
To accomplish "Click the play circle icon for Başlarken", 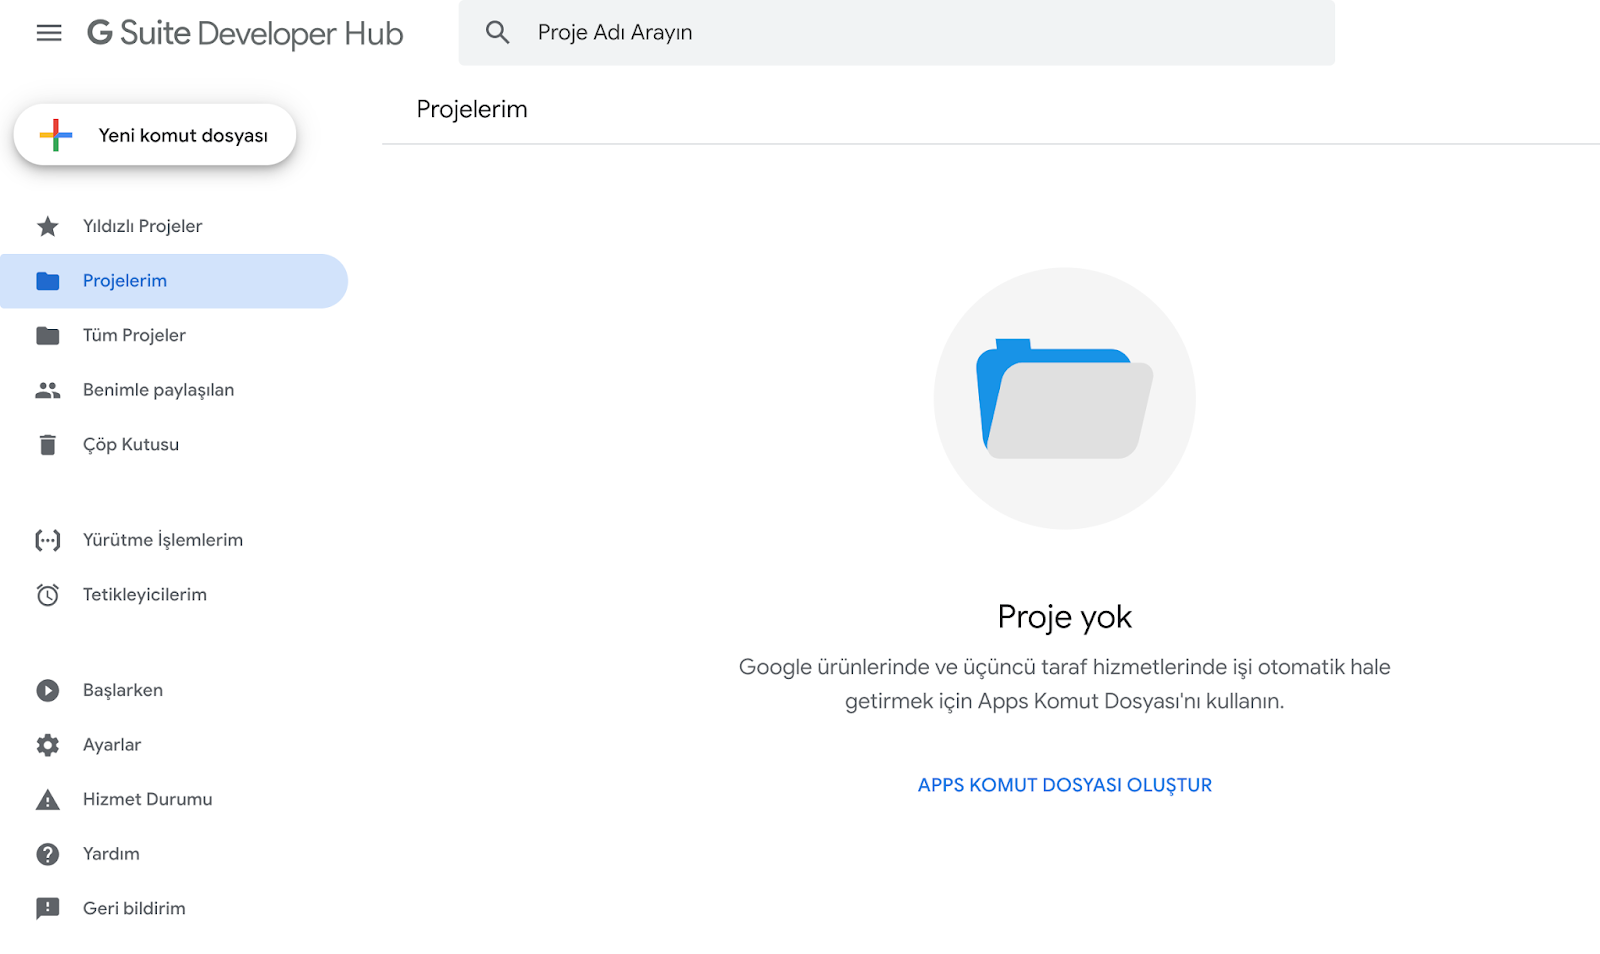I will (x=47, y=690).
